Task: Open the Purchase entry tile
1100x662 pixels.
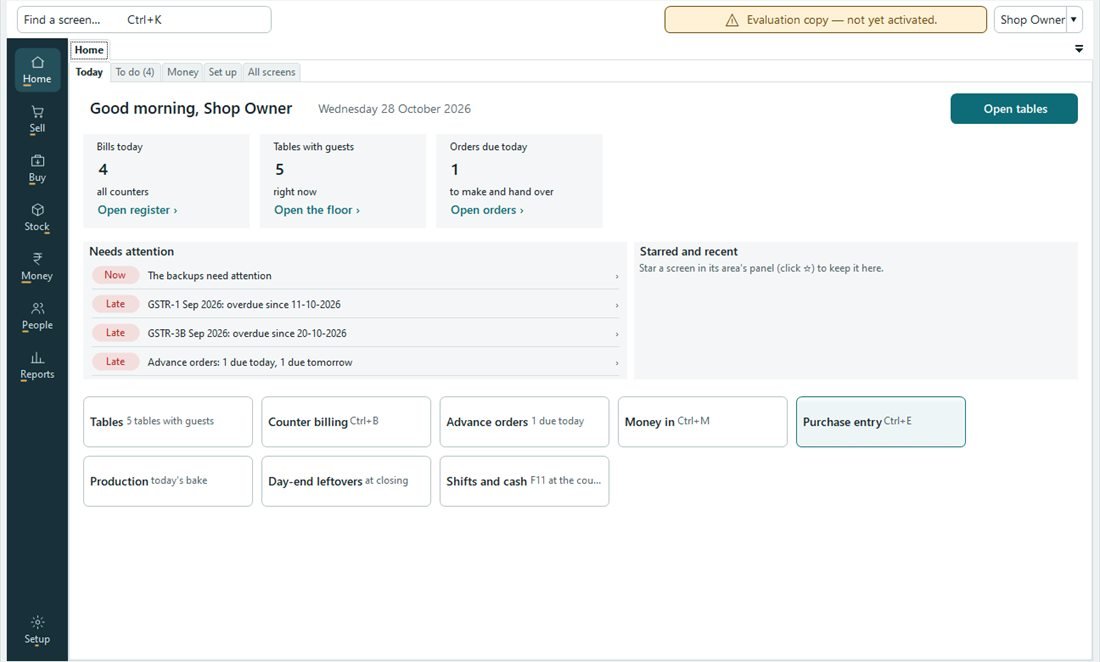Action: (880, 421)
